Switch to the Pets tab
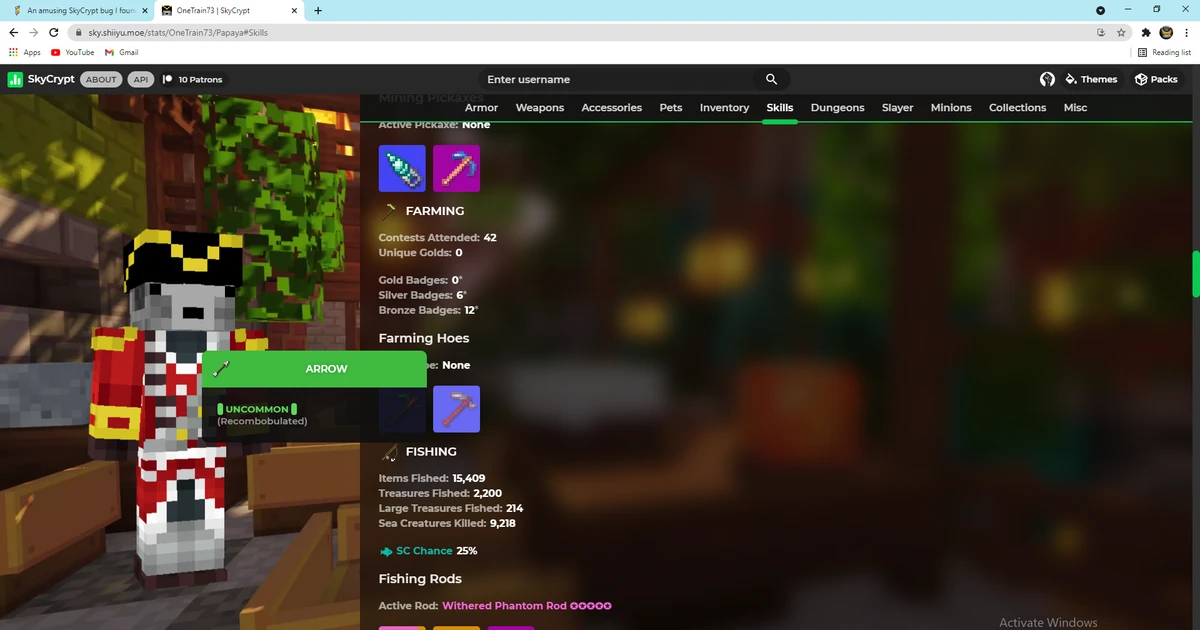 (670, 107)
